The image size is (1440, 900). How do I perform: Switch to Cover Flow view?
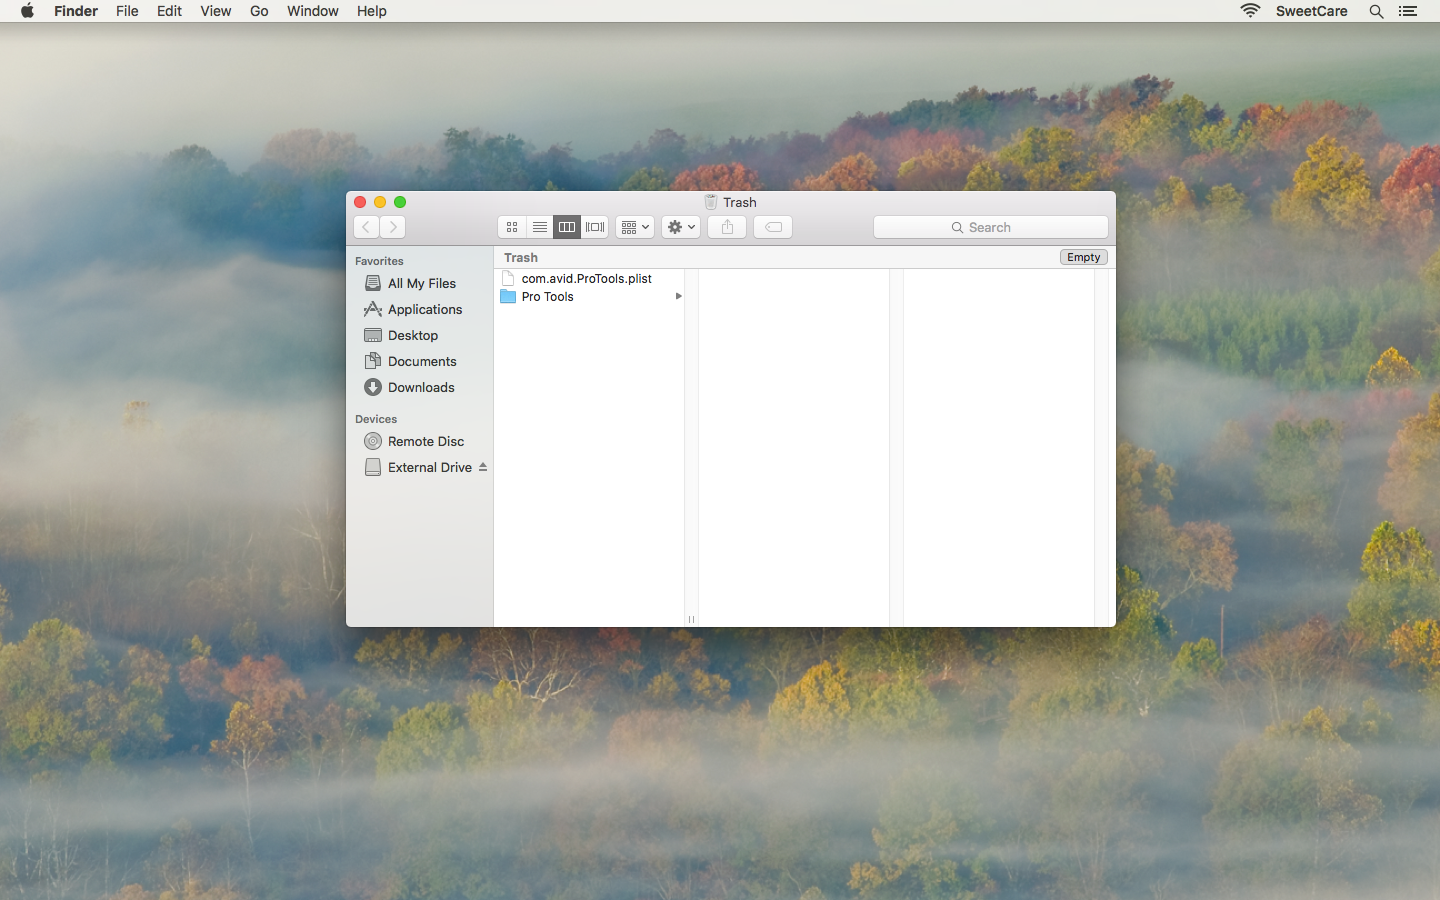coord(595,227)
